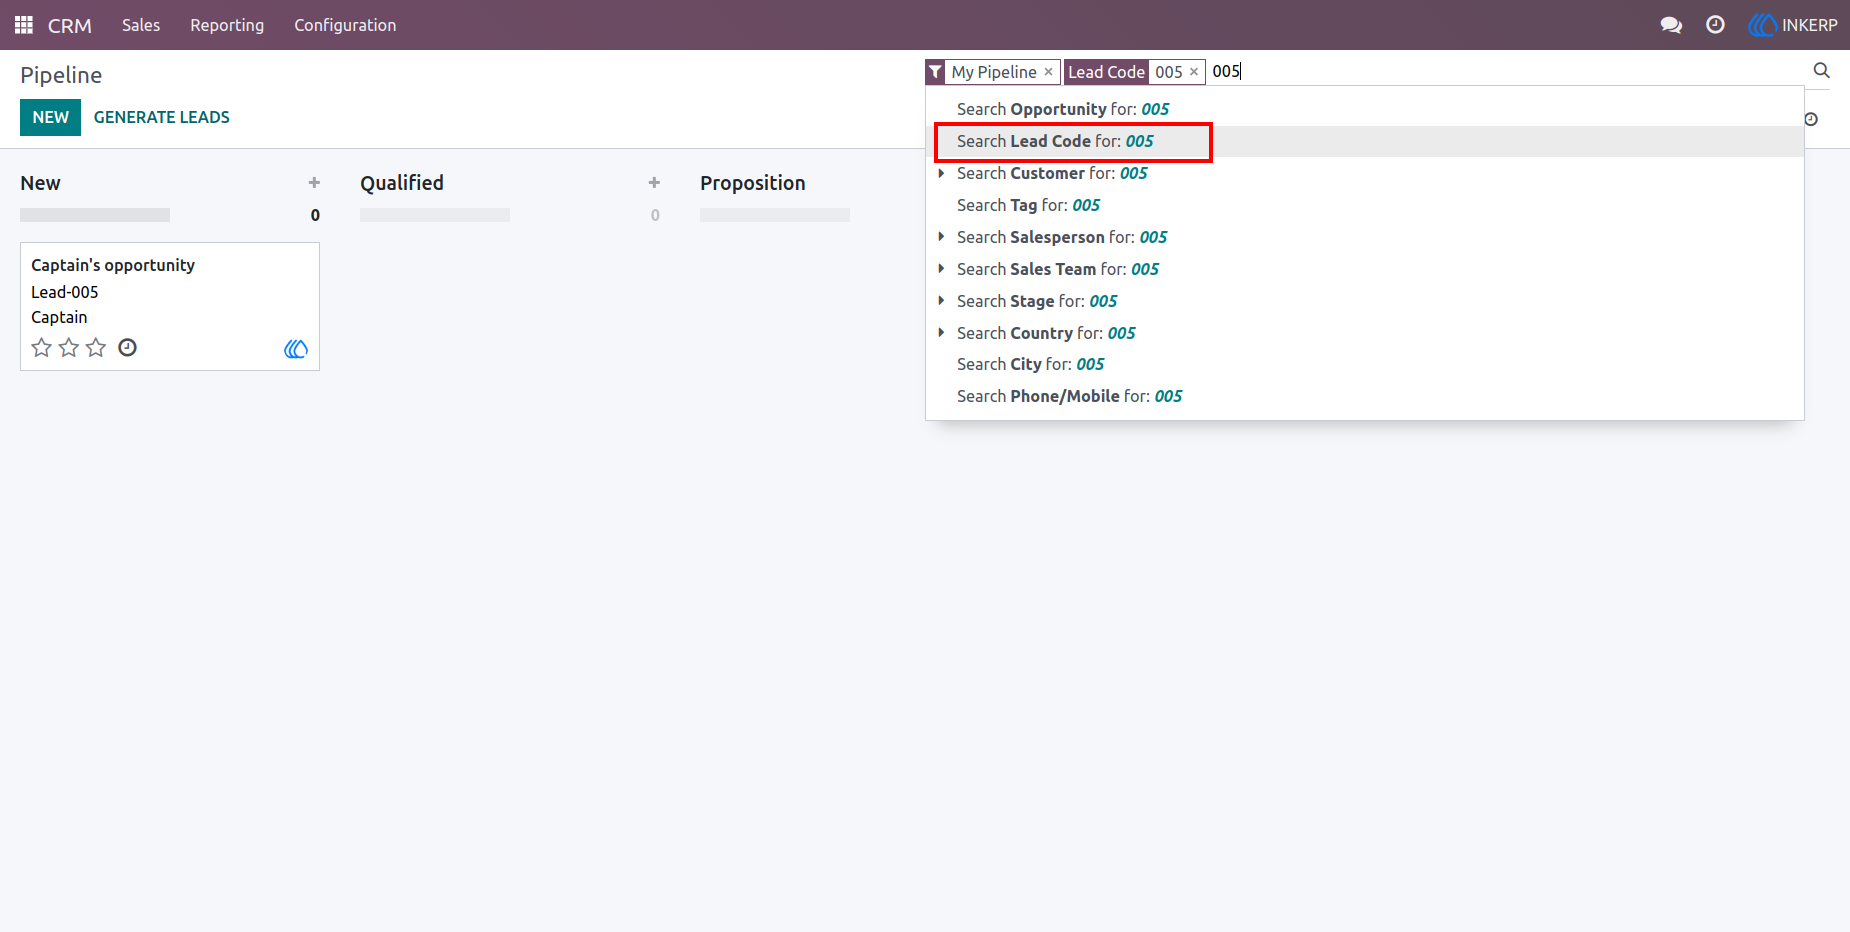Click GENERATE LEADS button
The height and width of the screenshot is (932, 1850).
tap(162, 117)
